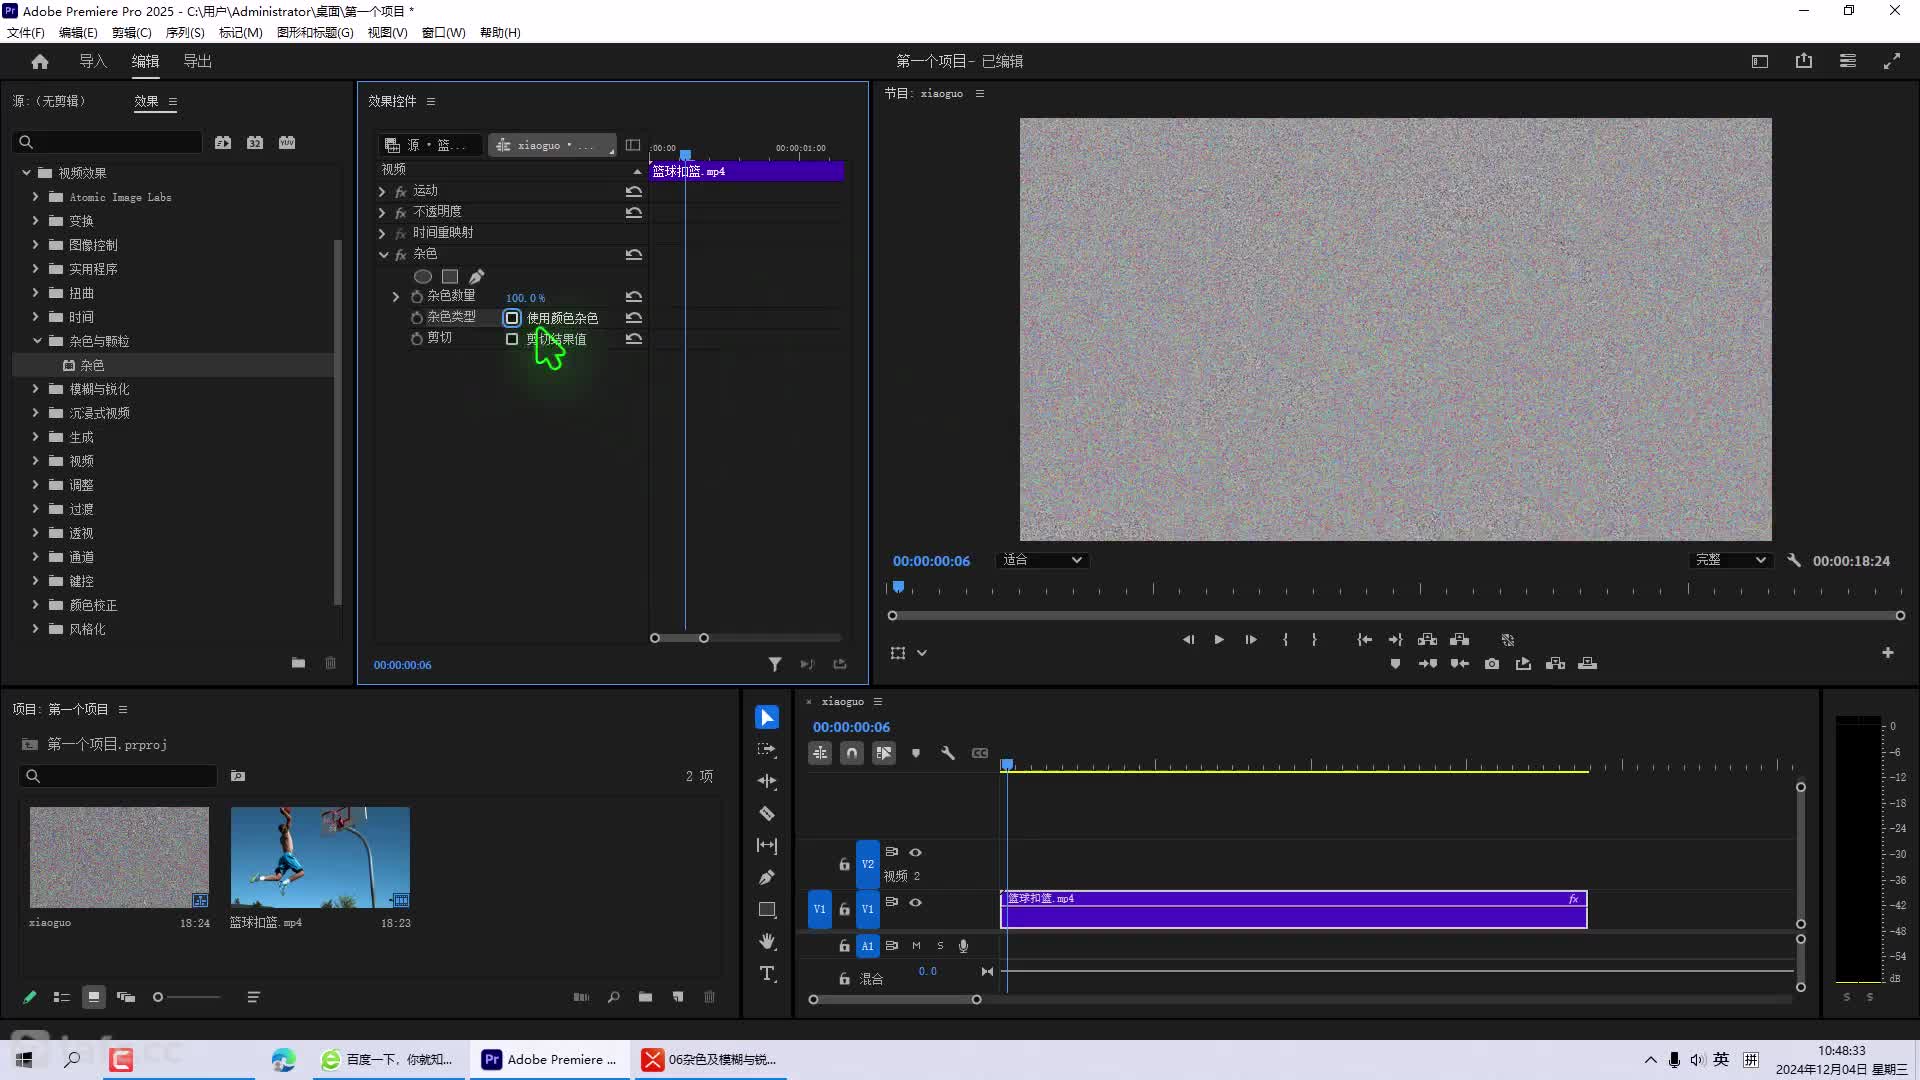
Task: Open the 源:(无剪辑) panel tab
Action: pyautogui.click(x=48, y=101)
